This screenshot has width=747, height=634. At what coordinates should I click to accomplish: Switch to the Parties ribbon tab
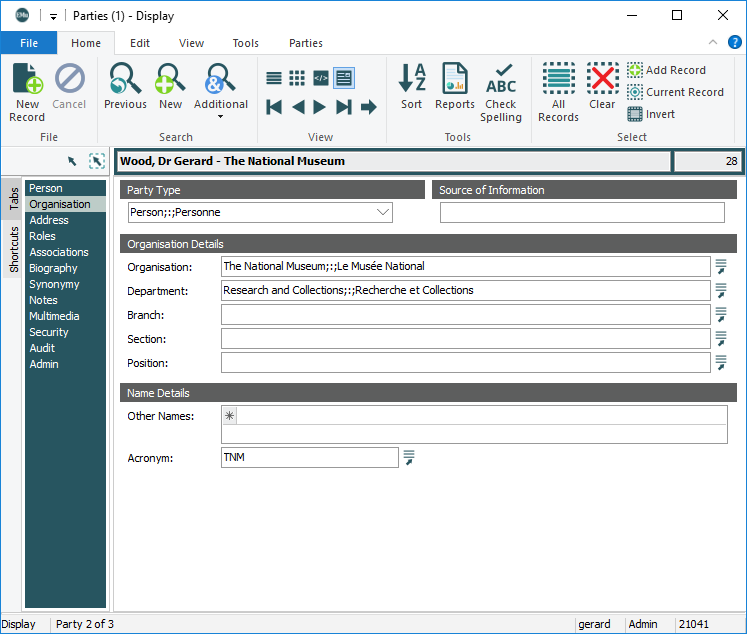coord(306,43)
